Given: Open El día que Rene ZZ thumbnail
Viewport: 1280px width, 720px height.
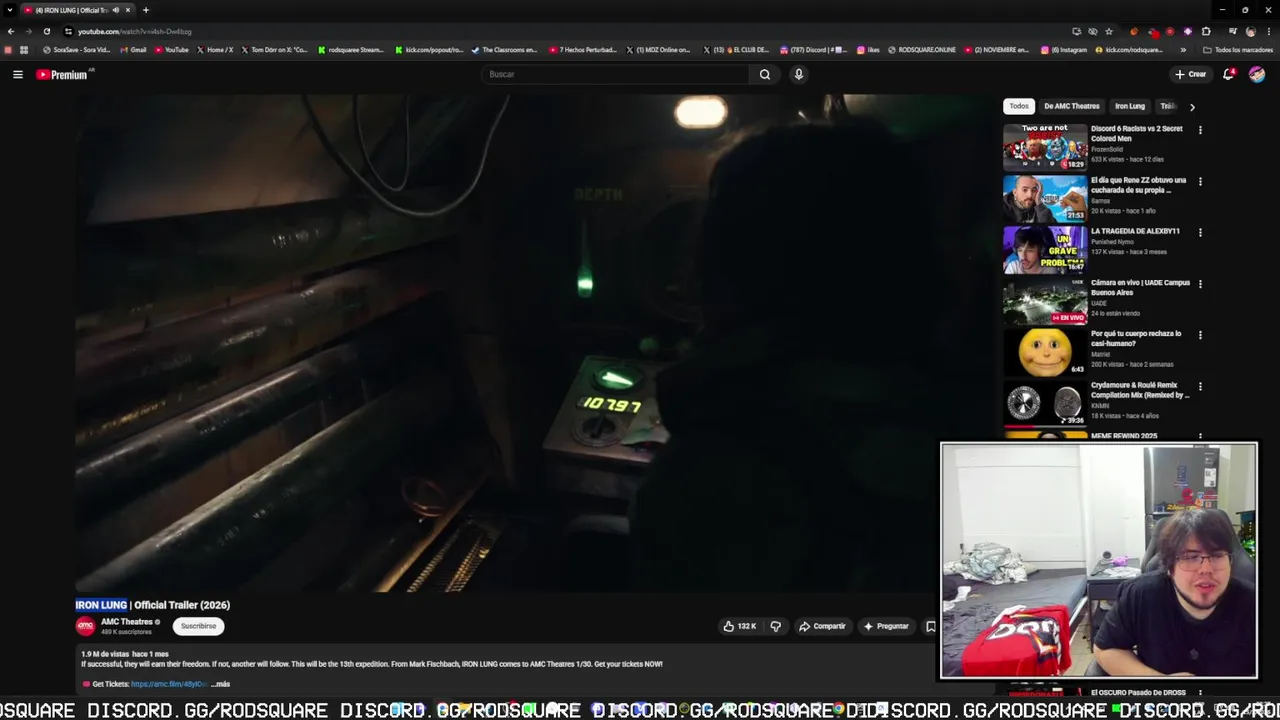Looking at the screenshot, I should point(1045,198).
